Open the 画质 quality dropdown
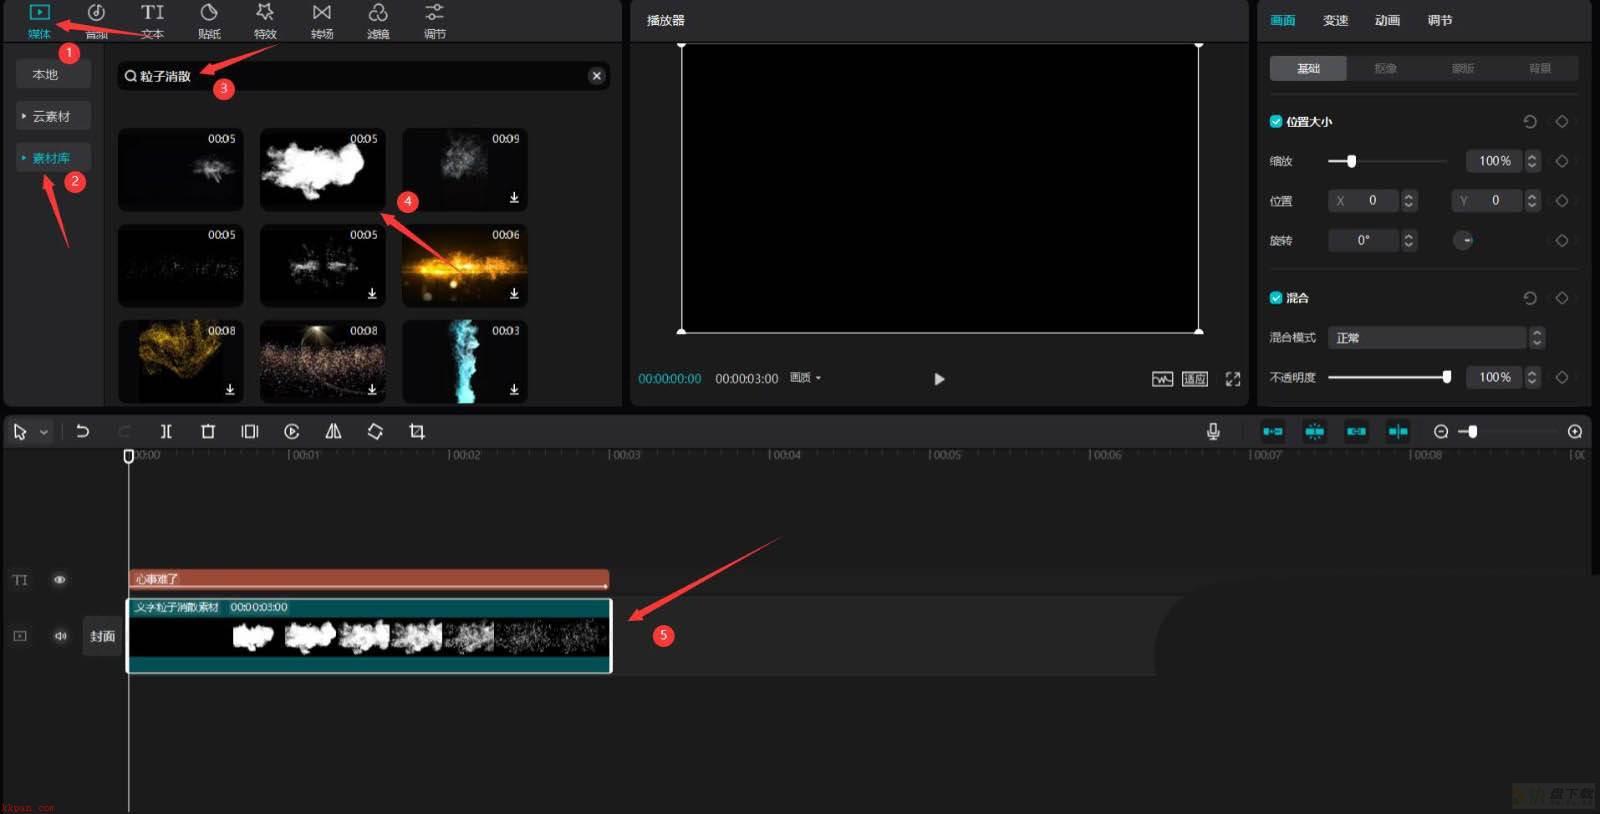Image resolution: width=1600 pixels, height=814 pixels. click(x=805, y=378)
